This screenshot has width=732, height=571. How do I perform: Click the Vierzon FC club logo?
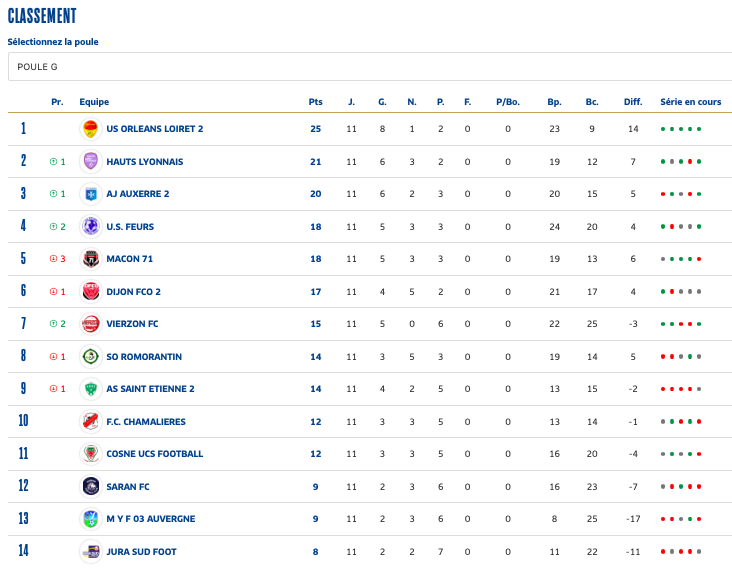[x=90, y=324]
